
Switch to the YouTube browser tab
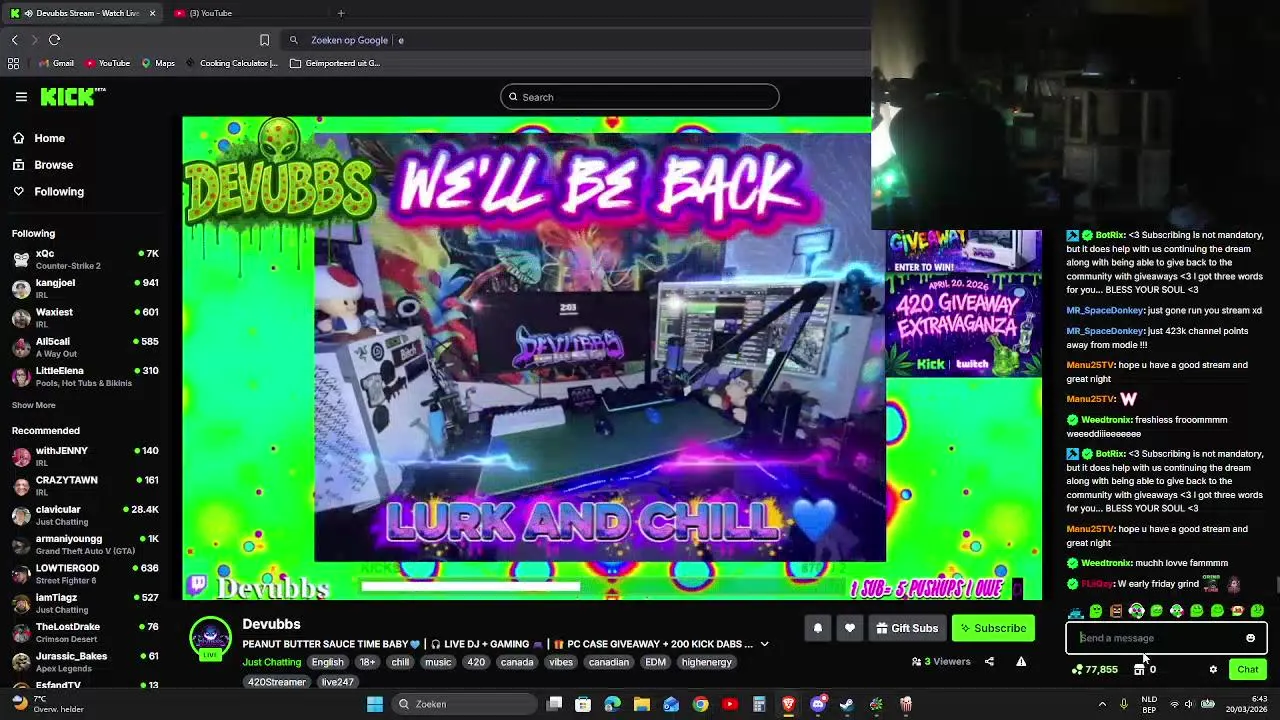tap(245, 13)
